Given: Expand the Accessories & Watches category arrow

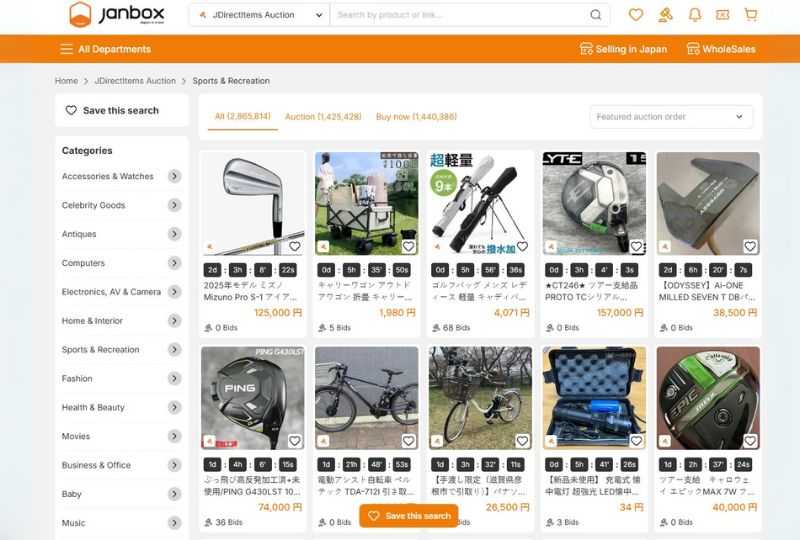Looking at the screenshot, I should pos(174,176).
